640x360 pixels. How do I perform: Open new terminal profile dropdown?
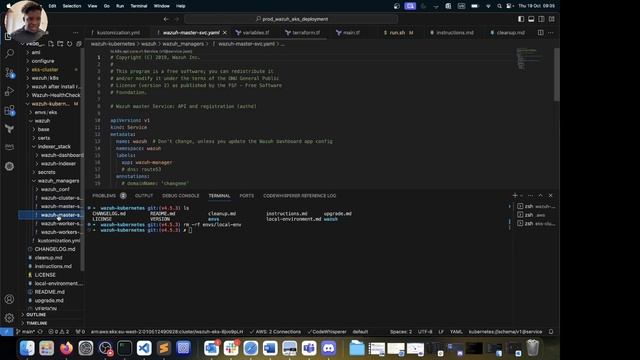coord(521,196)
